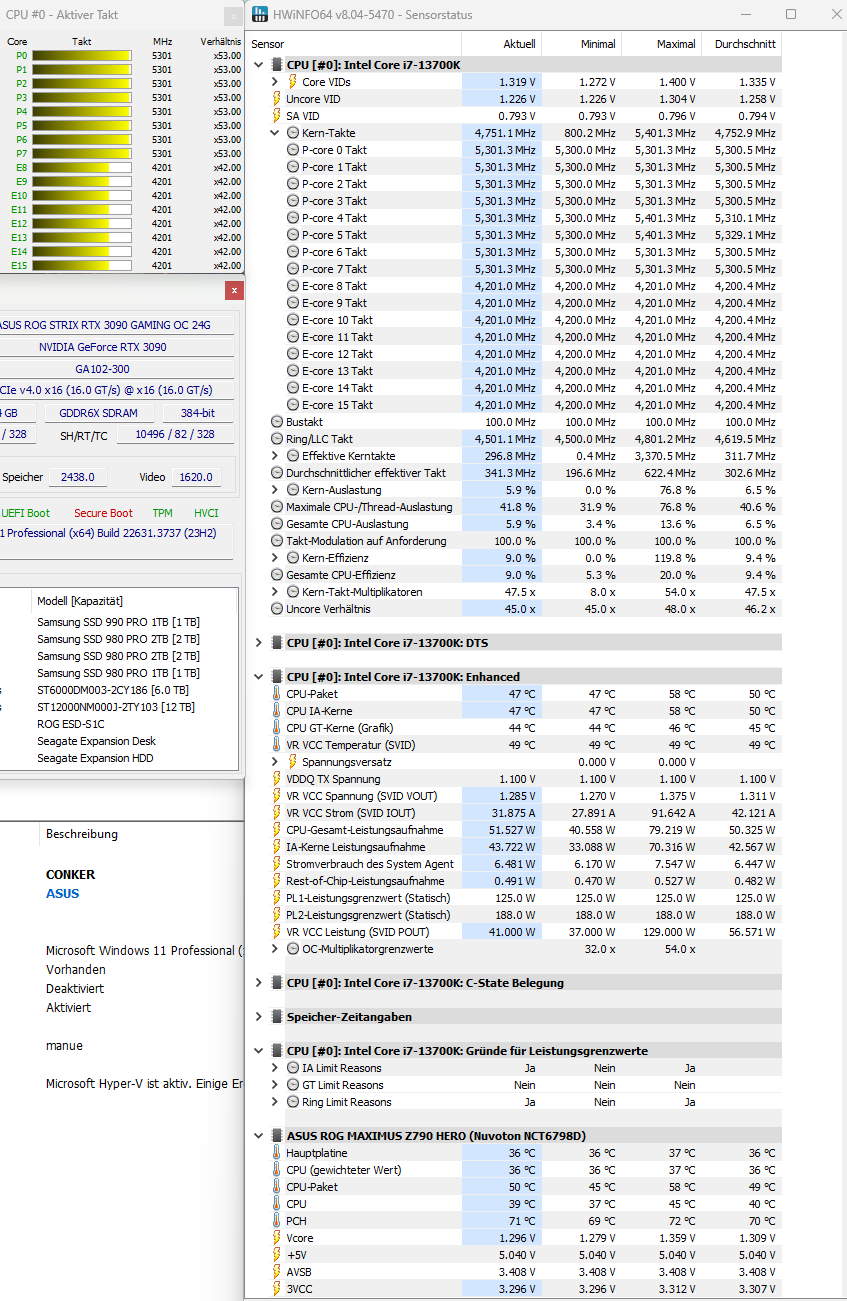Close the GPU info panel with red X
This screenshot has height=1301, width=847.
[234, 290]
